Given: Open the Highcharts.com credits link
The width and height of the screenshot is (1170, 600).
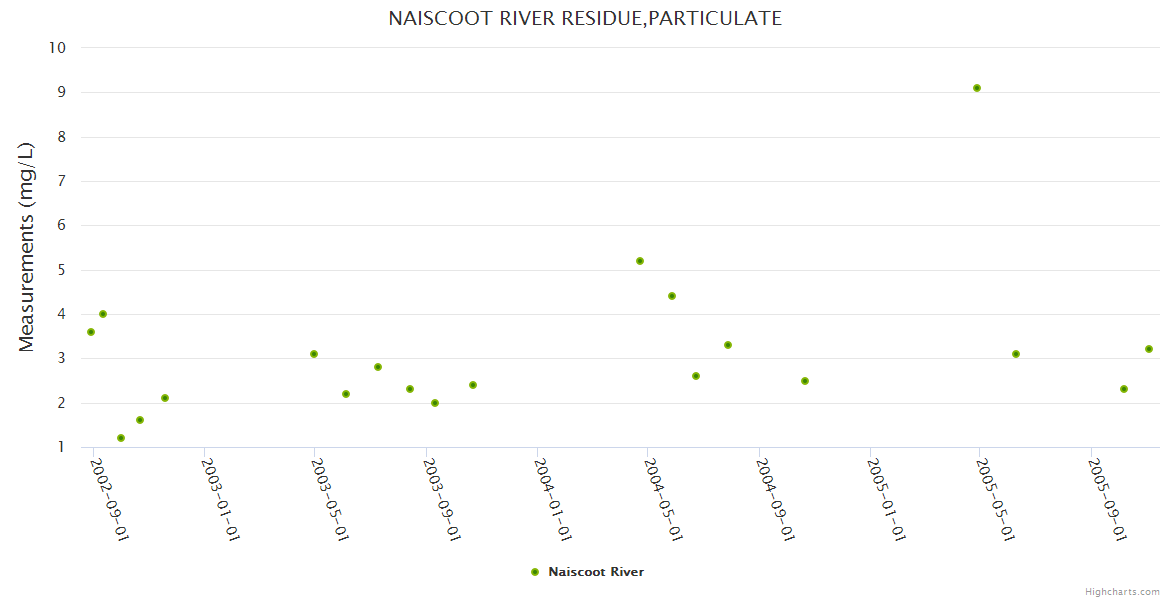Looking at the screenshot, I should 1122,592.
